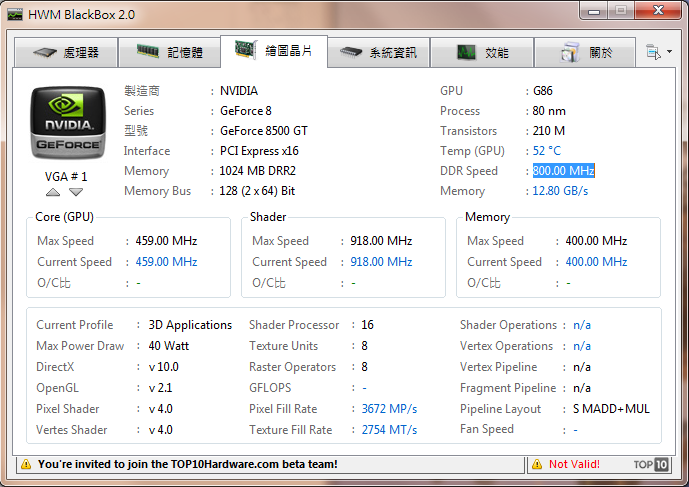Viewport: 689px width, 487px height.
Task: Click the Core current speed 459.00 MHz
Action: coord(166,262)
